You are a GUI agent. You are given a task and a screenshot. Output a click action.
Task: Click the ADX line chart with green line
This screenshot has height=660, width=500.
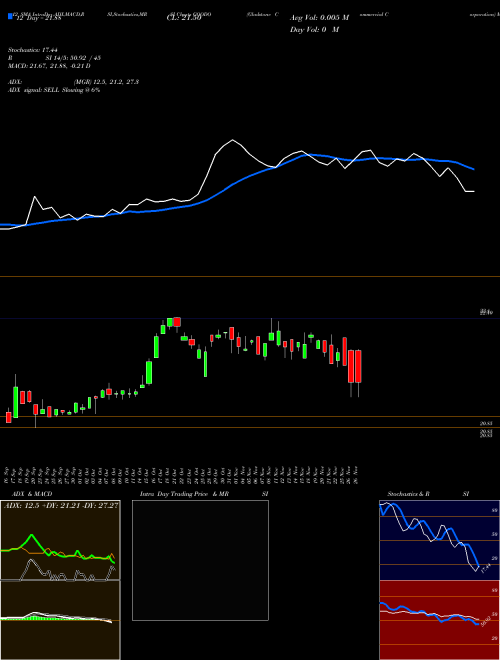(x=60, y=540)
